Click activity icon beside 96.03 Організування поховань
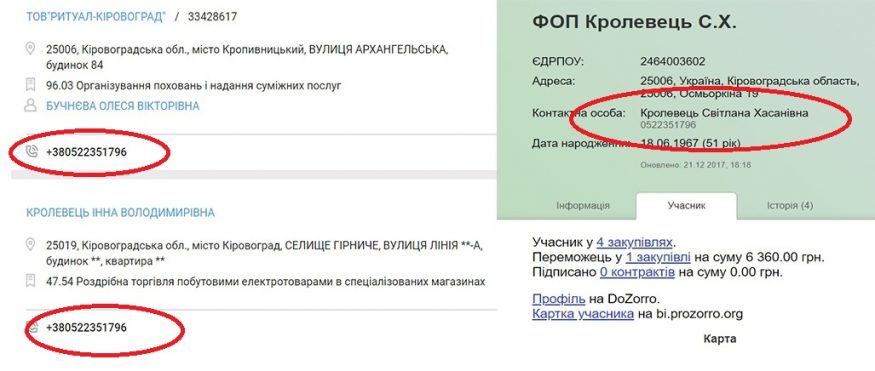 (x=31, y=85)
